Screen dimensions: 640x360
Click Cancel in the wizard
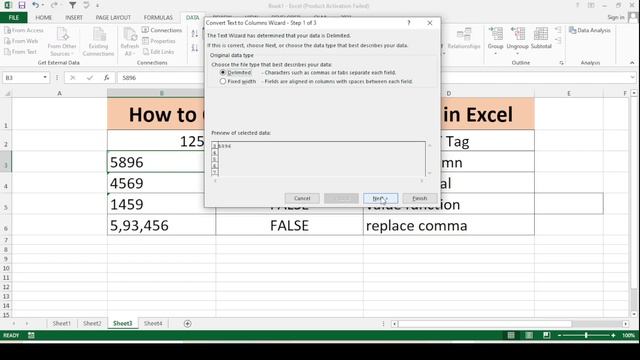tap(302, 198)
